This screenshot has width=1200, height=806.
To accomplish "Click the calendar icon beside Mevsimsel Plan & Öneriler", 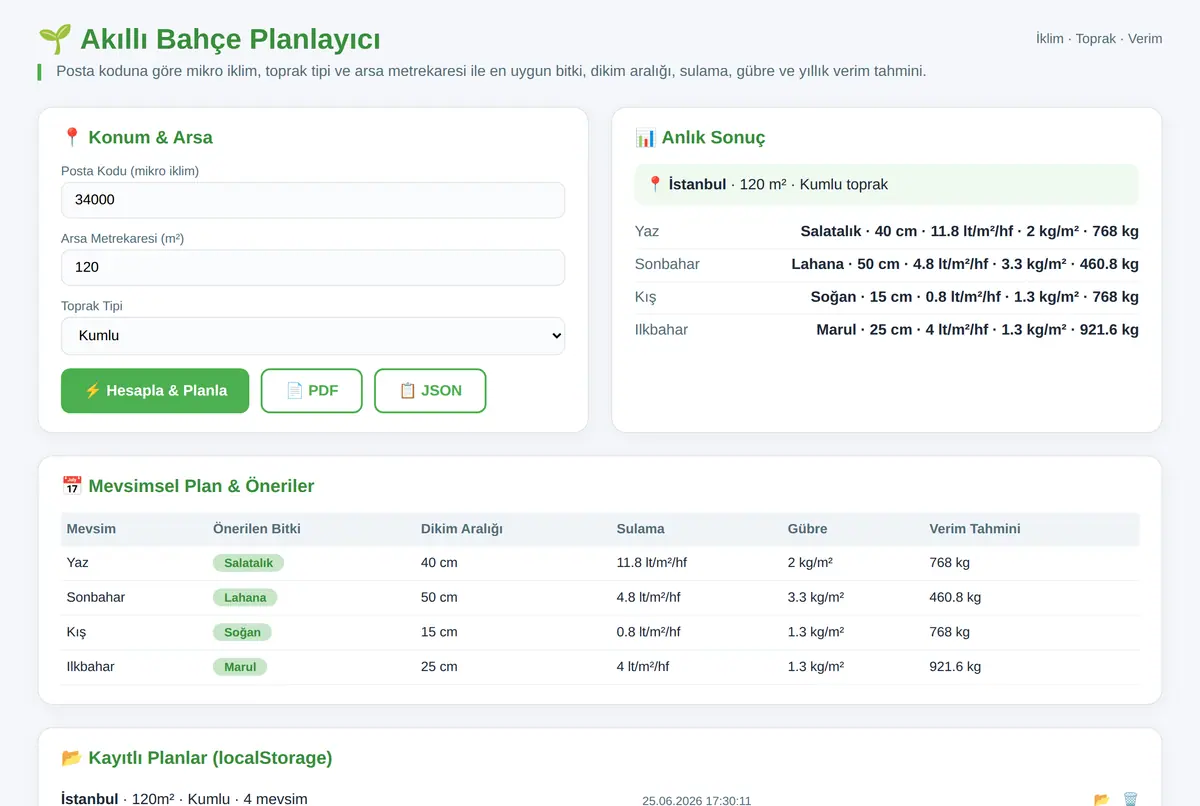I will 72,486.
